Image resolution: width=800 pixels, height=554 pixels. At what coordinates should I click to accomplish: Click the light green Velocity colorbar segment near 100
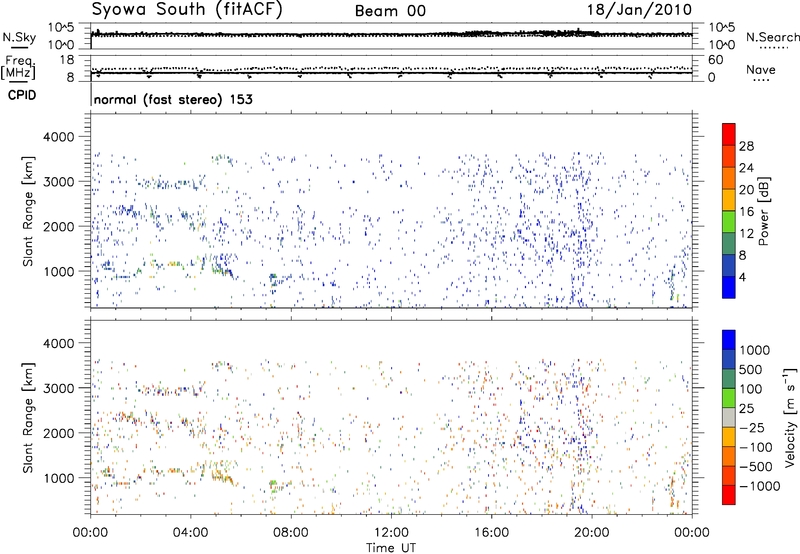[x=729, y=398]
